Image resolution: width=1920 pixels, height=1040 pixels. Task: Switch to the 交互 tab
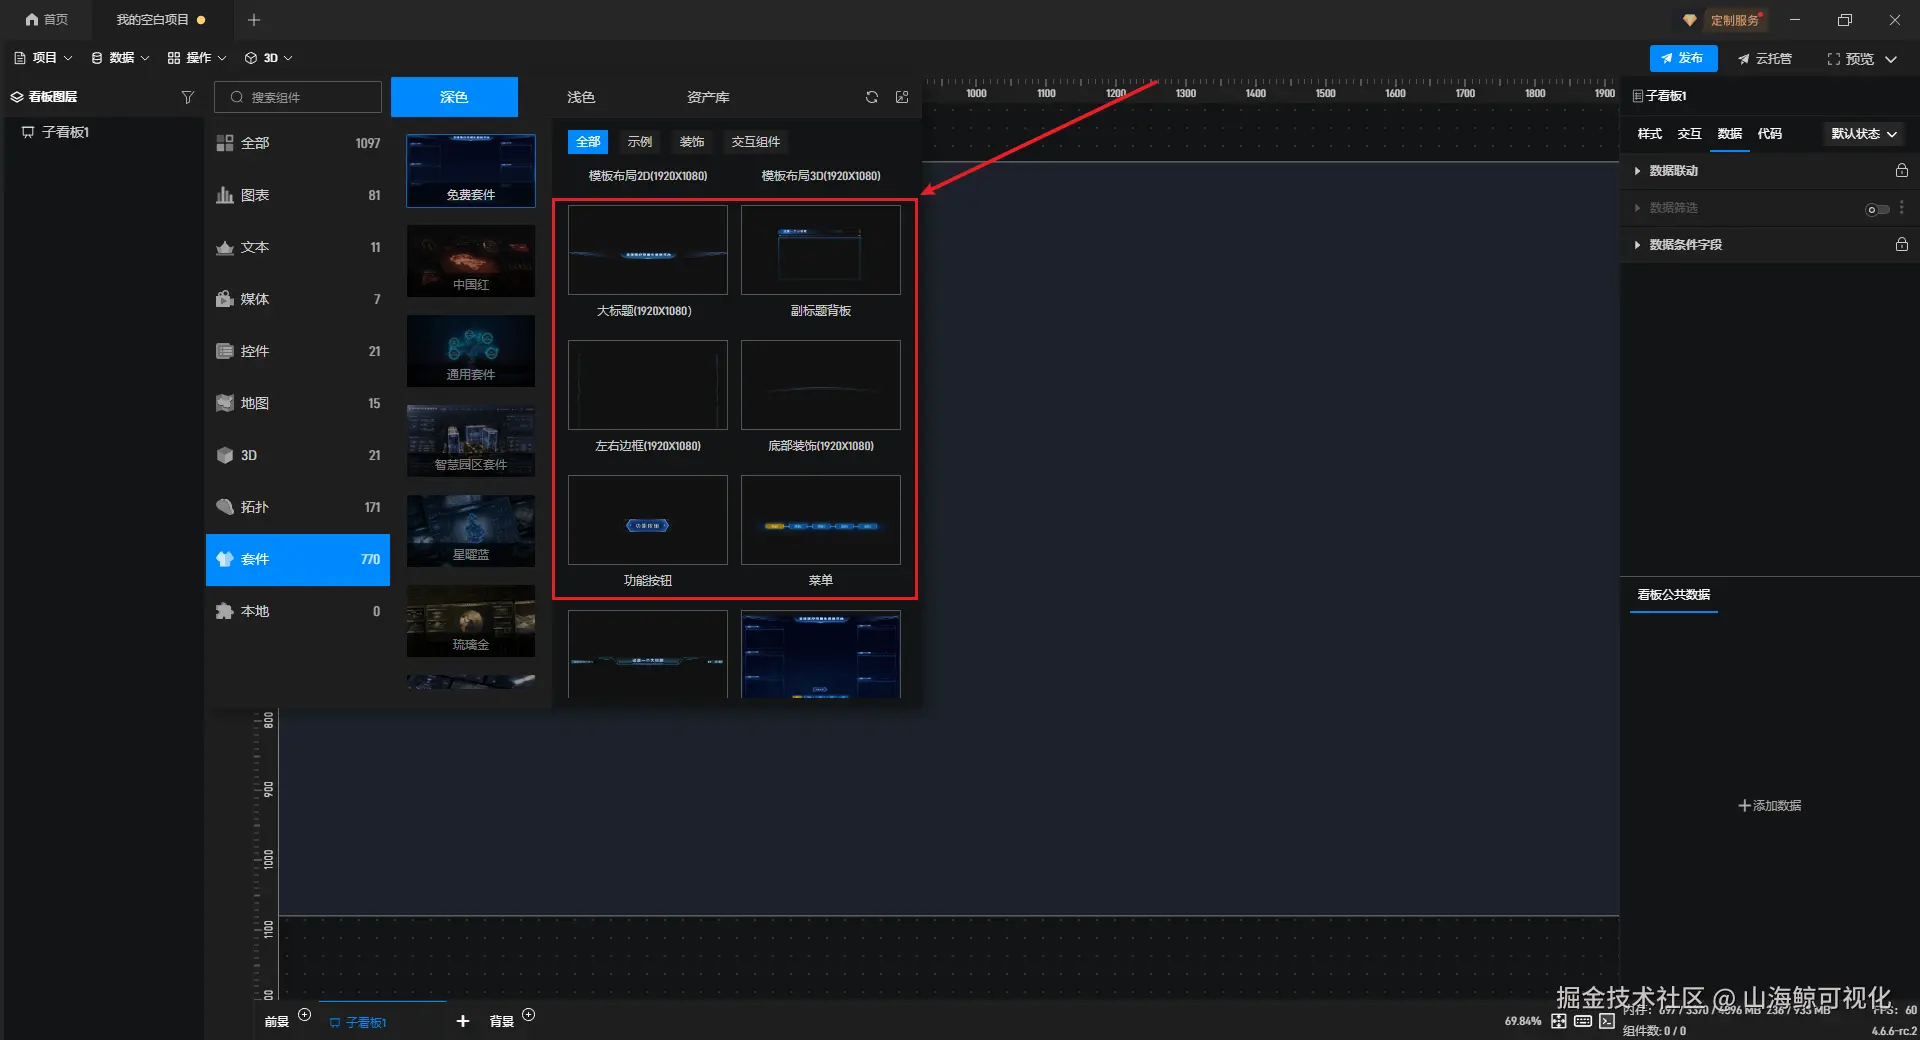tap(1690, 134)
